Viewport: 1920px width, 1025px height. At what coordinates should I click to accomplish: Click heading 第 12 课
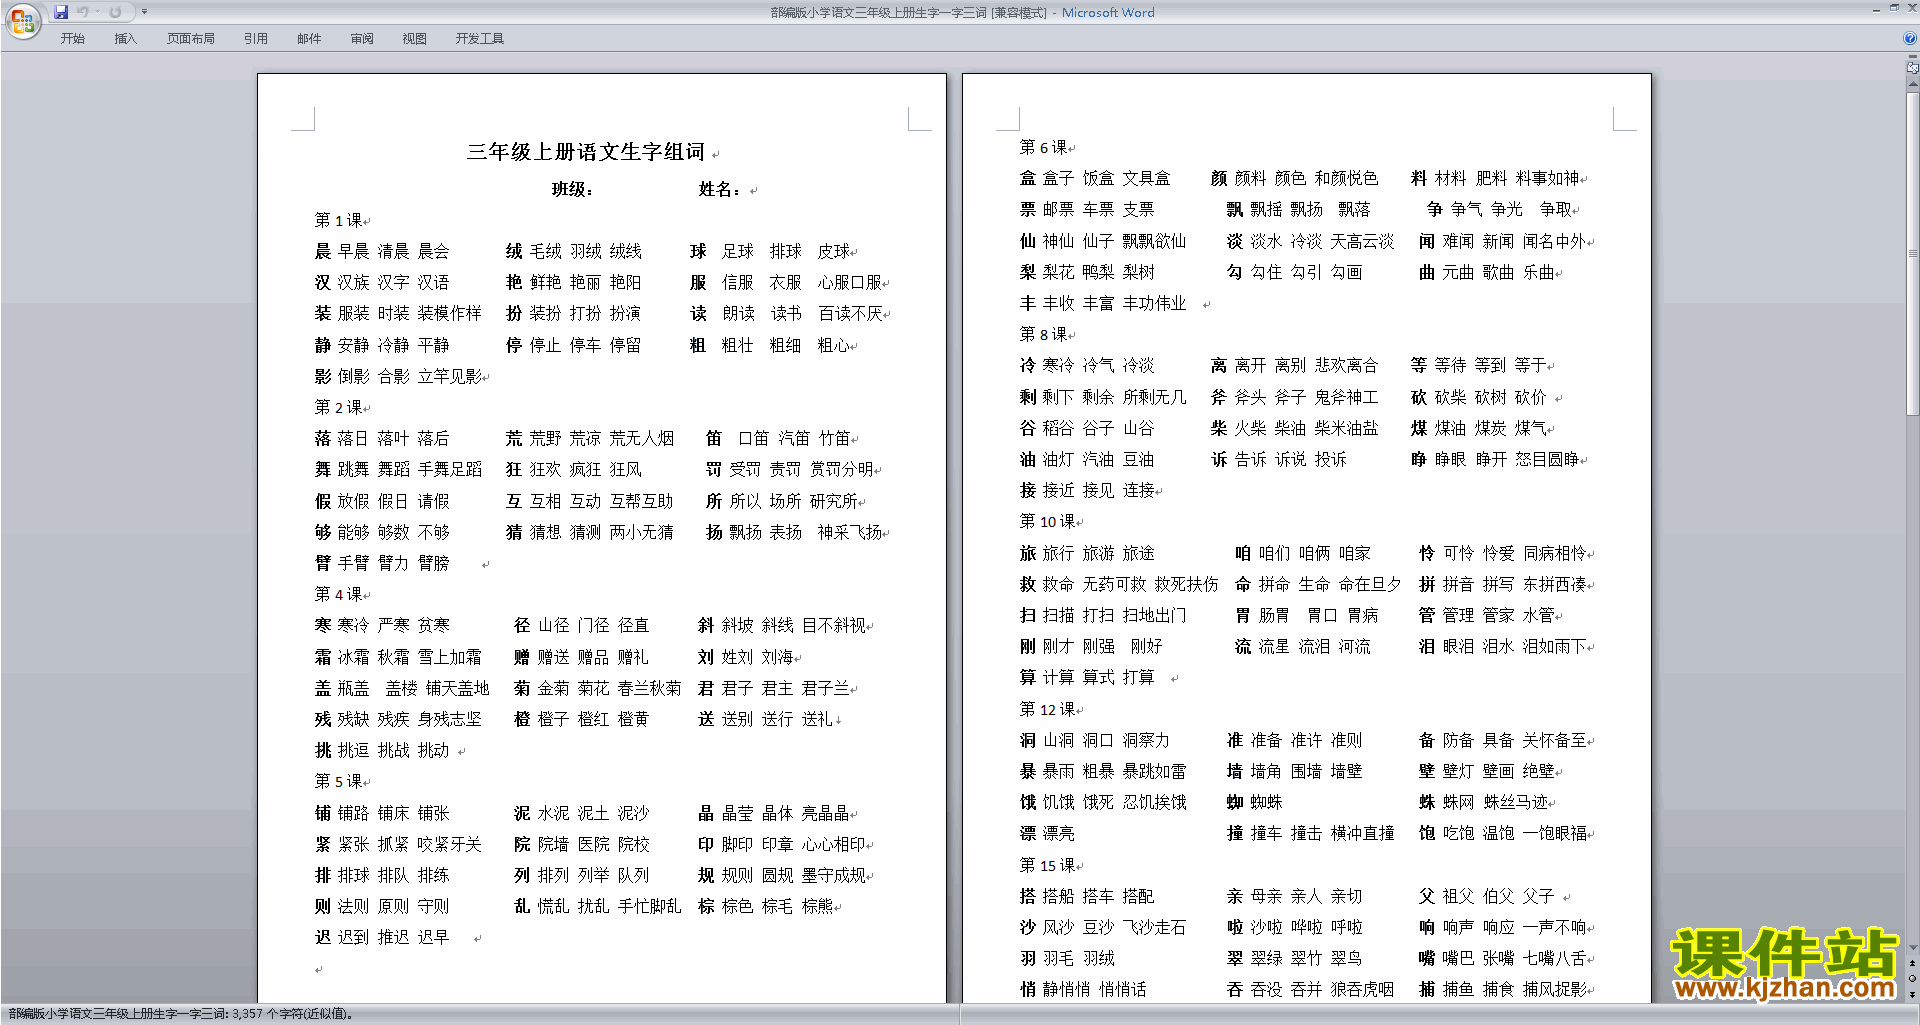(1047, 710)
